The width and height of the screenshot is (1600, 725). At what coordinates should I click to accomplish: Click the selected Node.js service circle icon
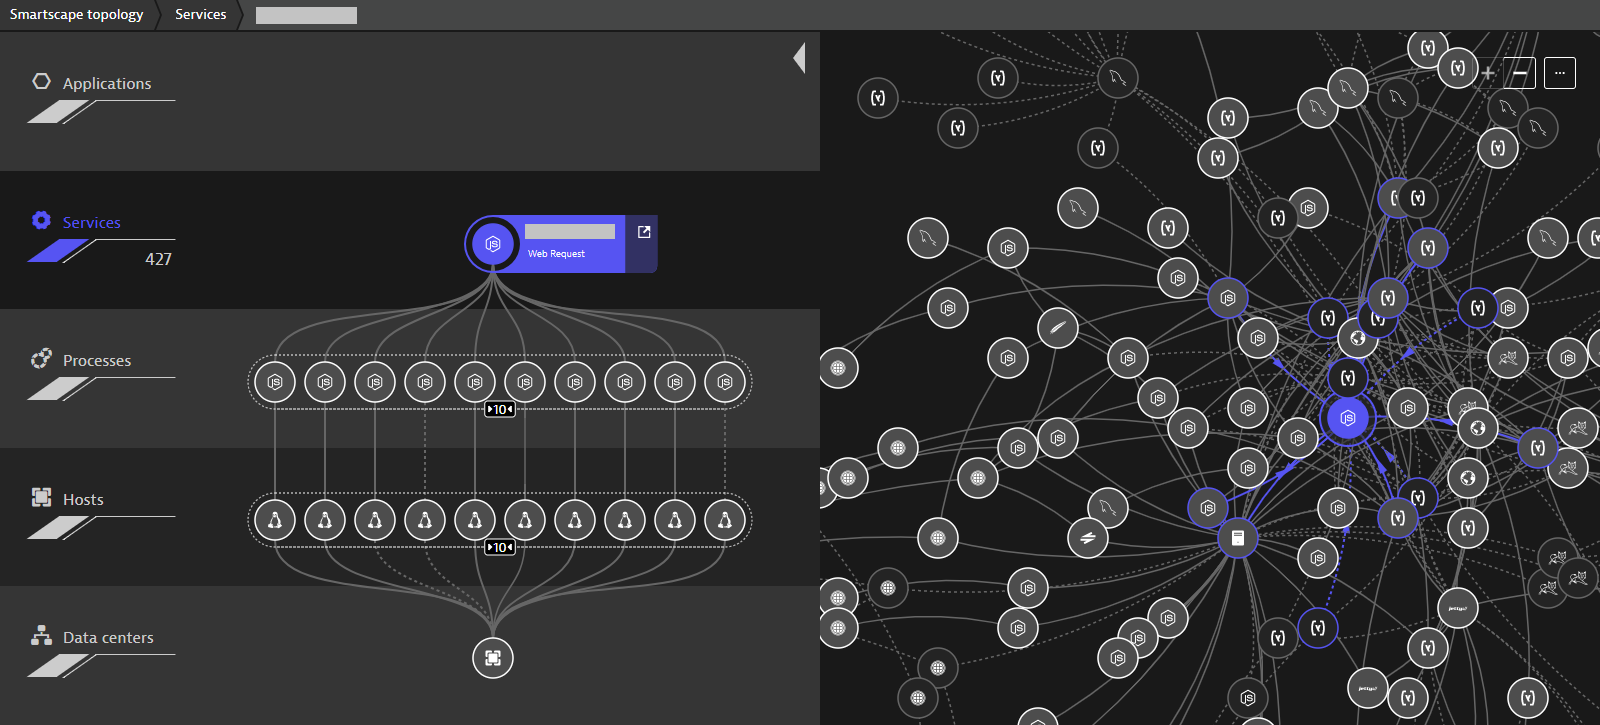pyautogui.click(x=493, y=244)
